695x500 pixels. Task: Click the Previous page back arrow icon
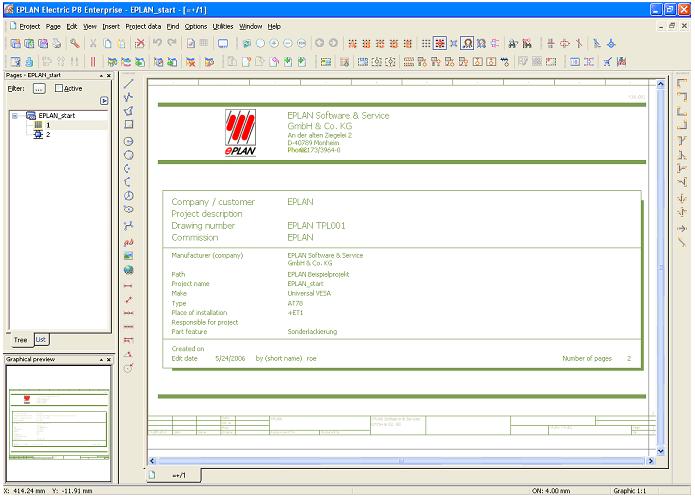pos(319,43)
